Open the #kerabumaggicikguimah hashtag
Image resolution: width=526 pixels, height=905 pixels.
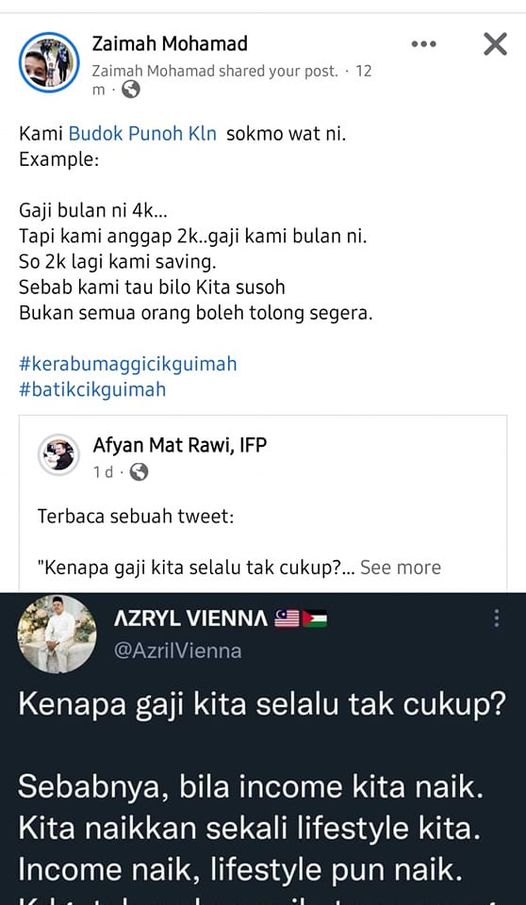point(128,364)
